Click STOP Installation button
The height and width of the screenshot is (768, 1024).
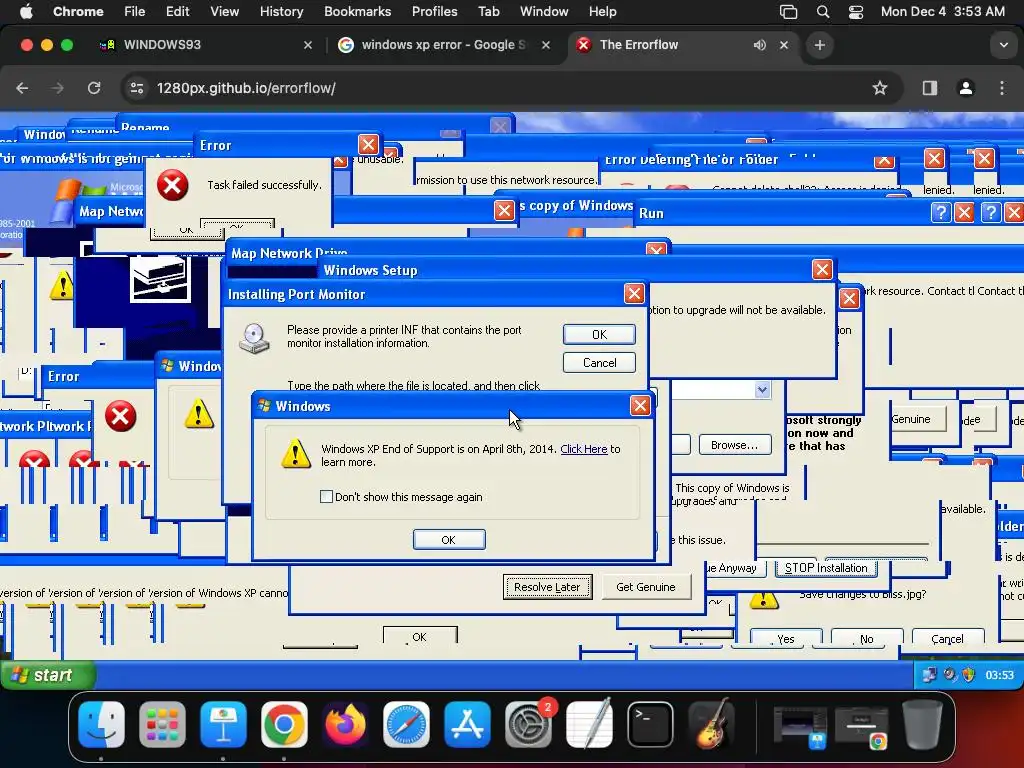click(825, 568)
